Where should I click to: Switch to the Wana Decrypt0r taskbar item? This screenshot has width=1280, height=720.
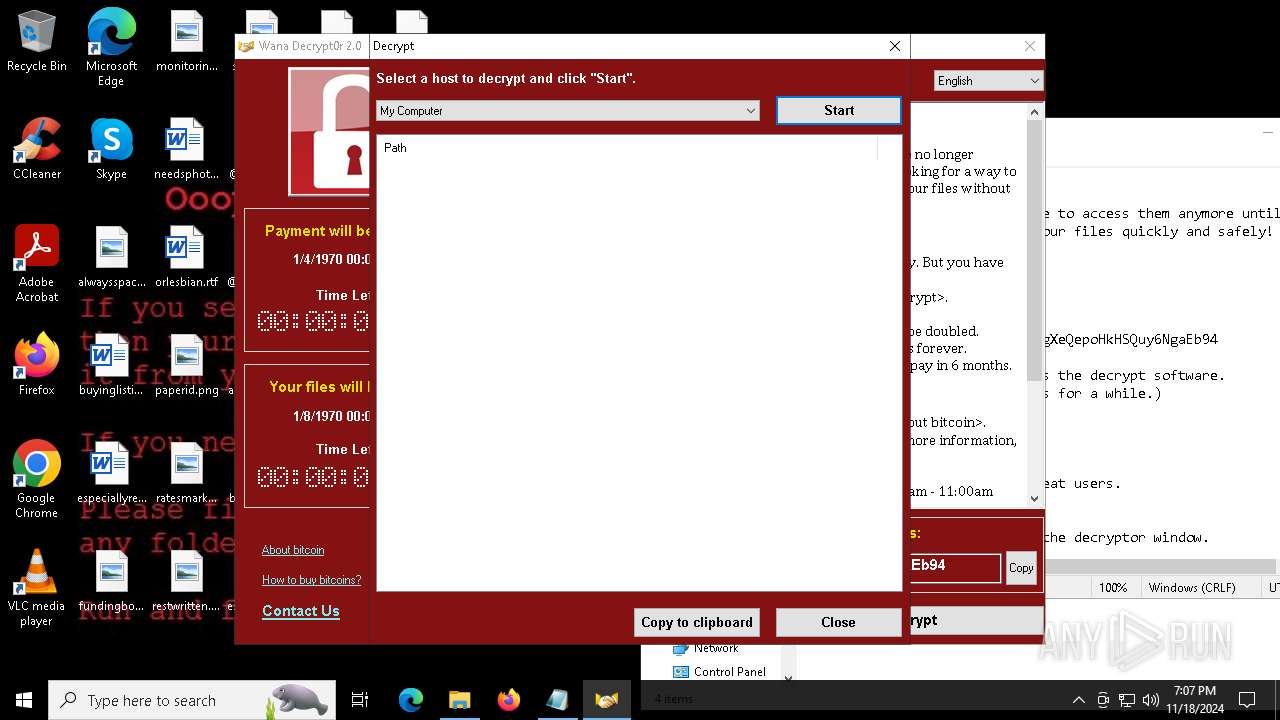point(606,700)
